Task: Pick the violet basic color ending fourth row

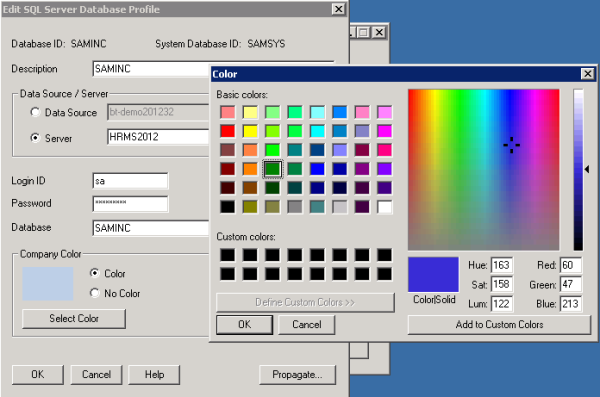Action: tap(385, 169)
